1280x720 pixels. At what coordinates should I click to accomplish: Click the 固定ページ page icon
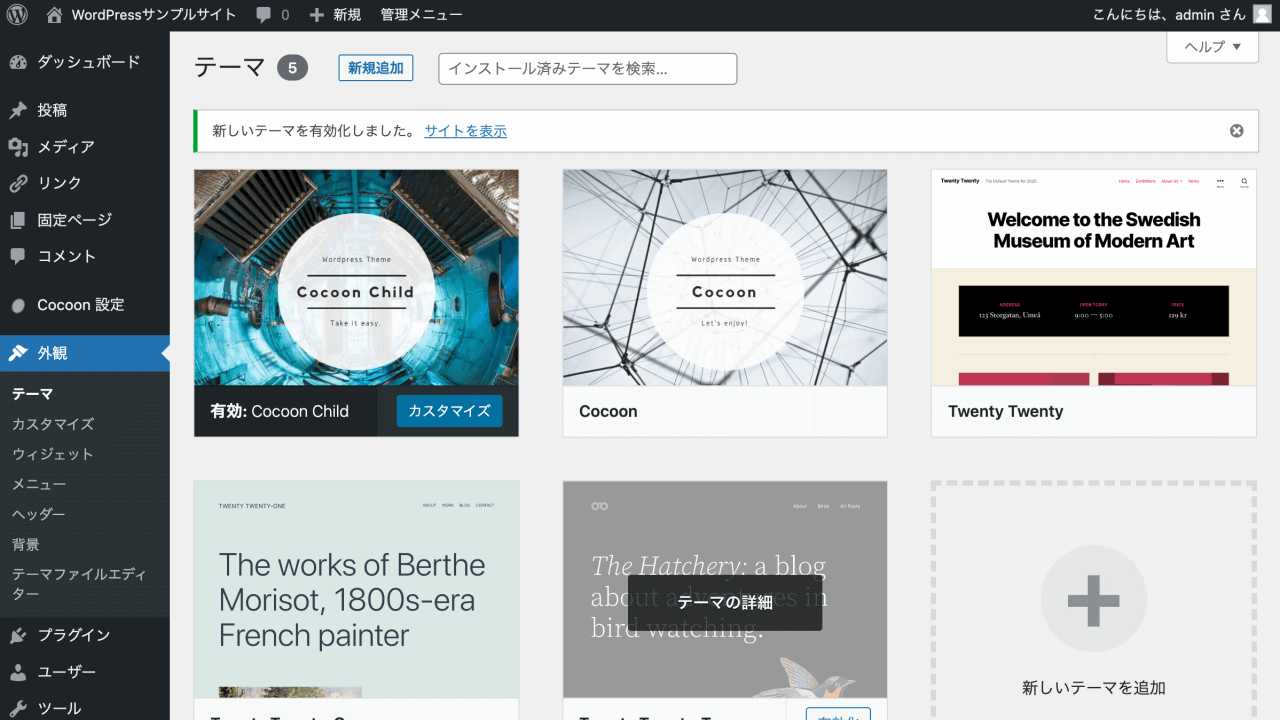click(18, 220)
